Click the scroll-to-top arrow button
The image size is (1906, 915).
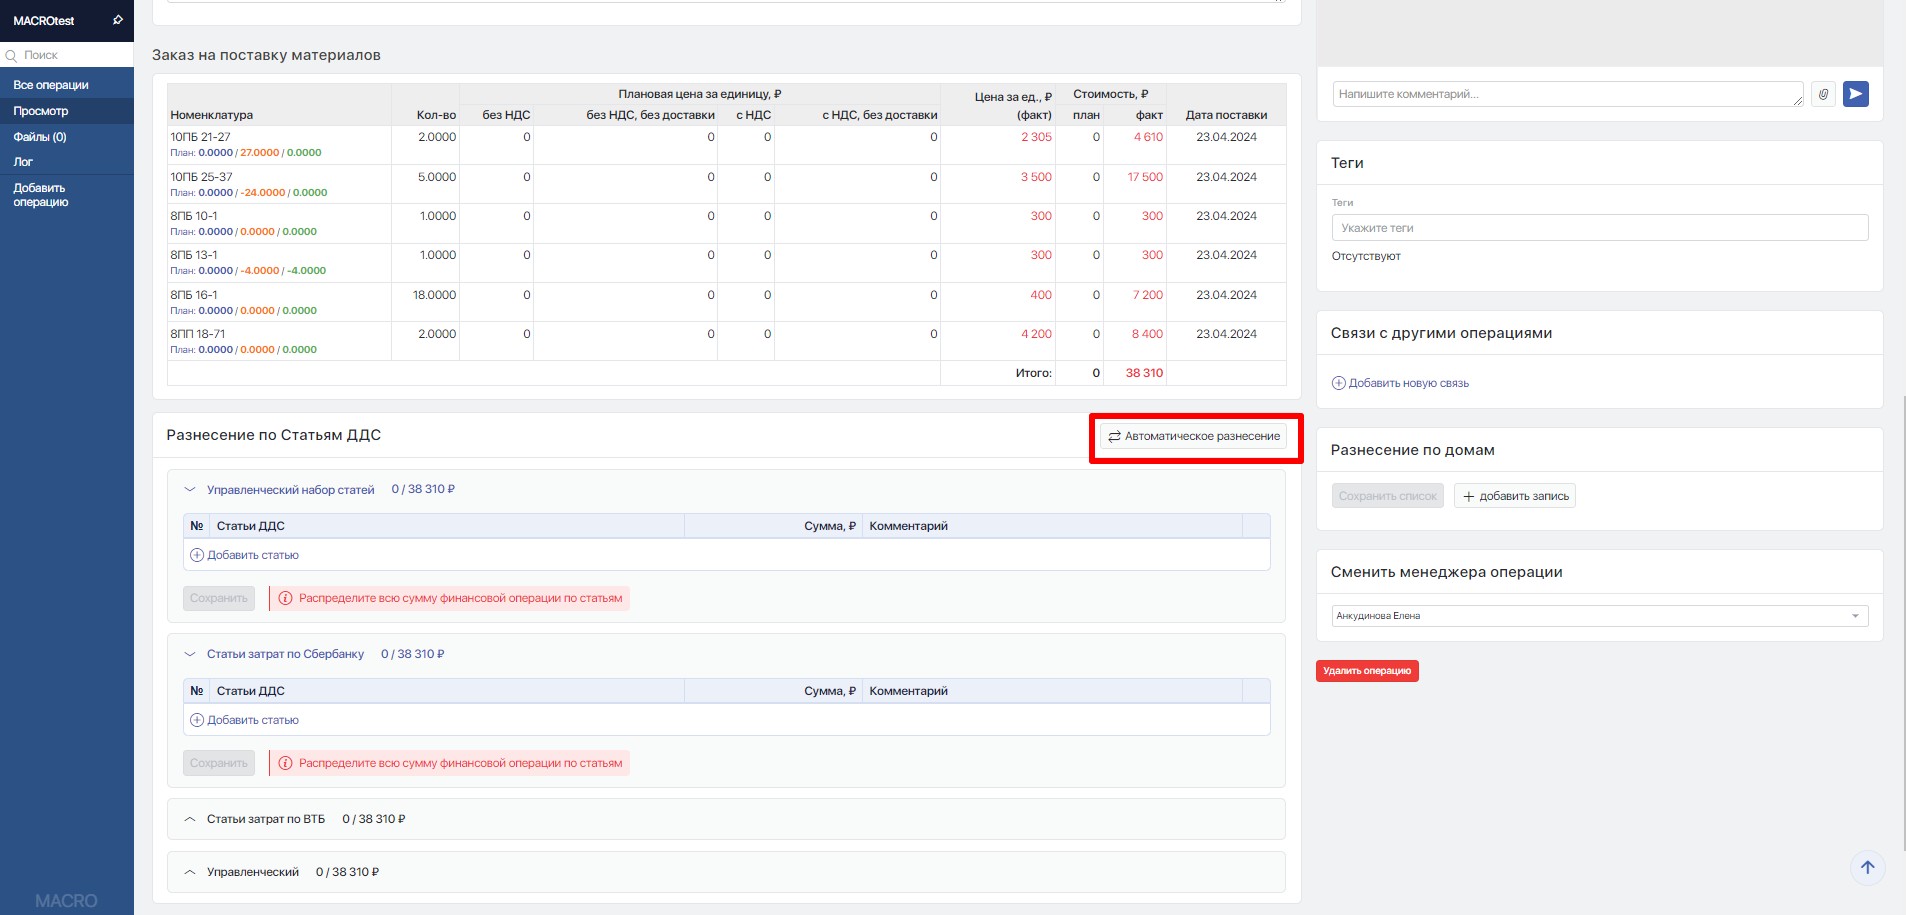pos(1867,867)
